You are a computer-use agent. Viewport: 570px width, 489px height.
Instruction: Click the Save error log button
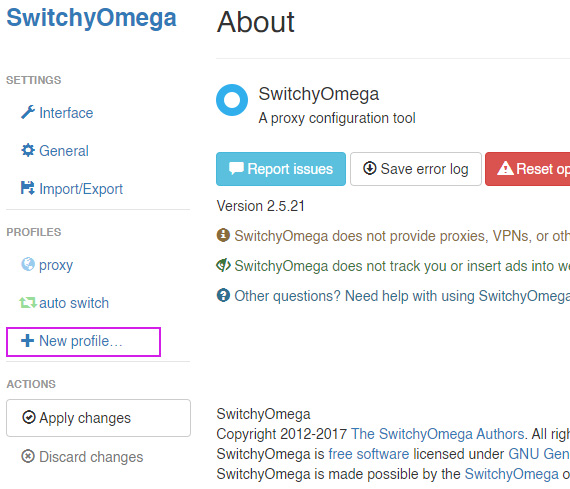[x=416, y=169]
